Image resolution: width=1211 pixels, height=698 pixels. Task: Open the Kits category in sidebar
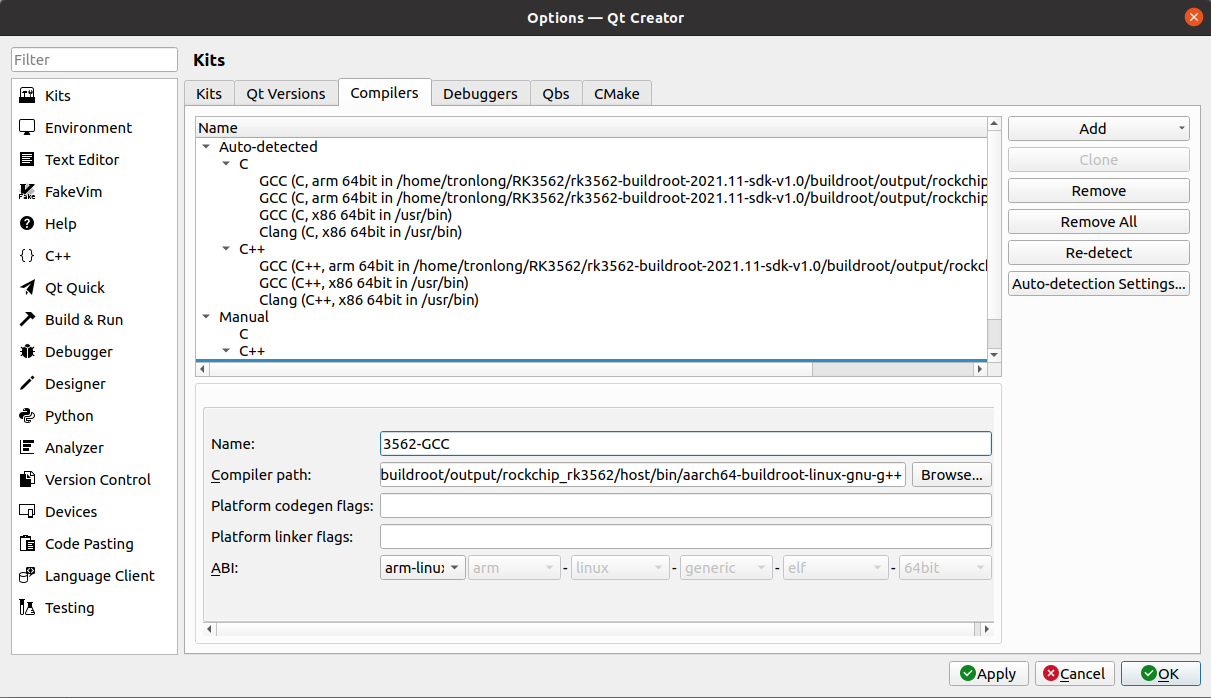coord(94,96)
